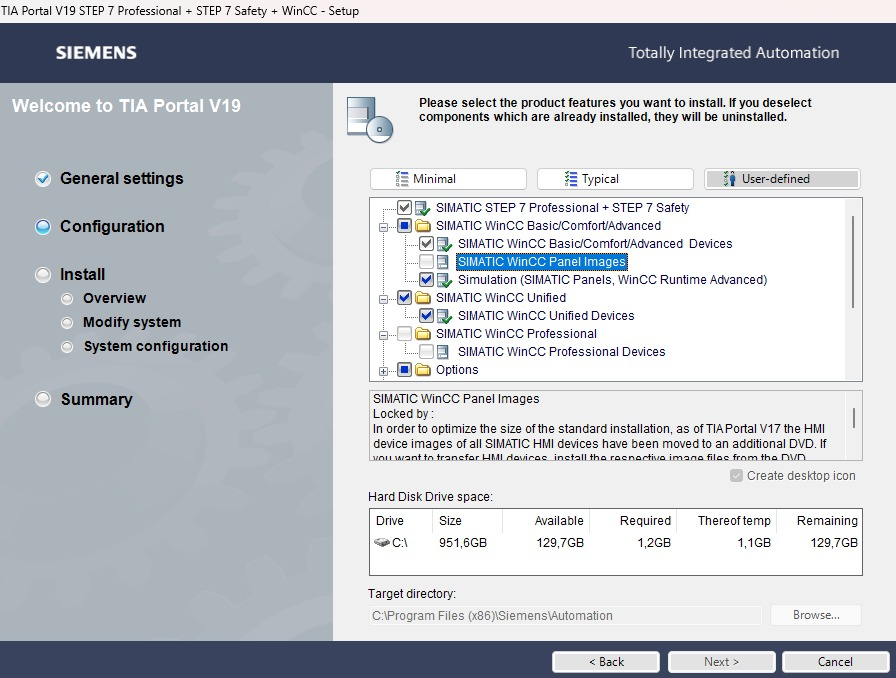896x678 pixels.
Task: Uncheck Simulation (SIMATIC Panels, WinCC Runtime Advanced)
Action: pos(427,280)
